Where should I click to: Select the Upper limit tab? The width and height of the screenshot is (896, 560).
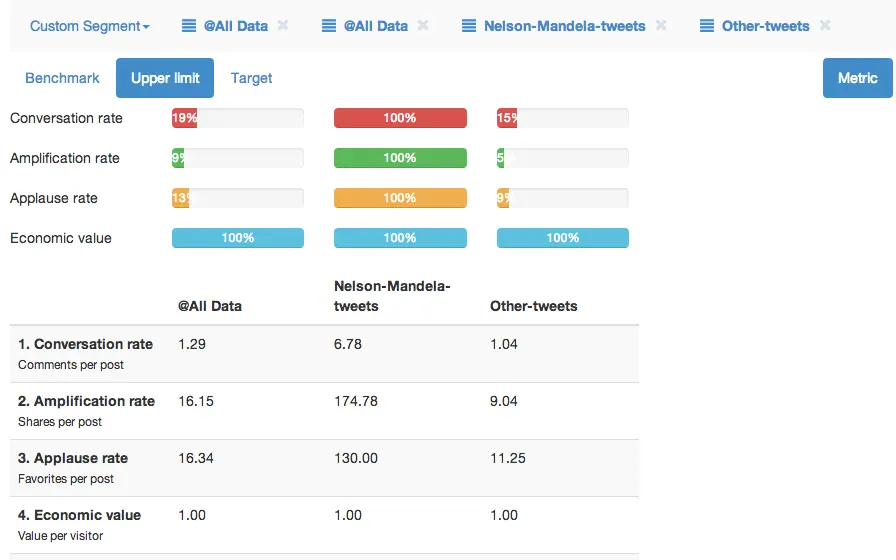[x=165, y=78]
